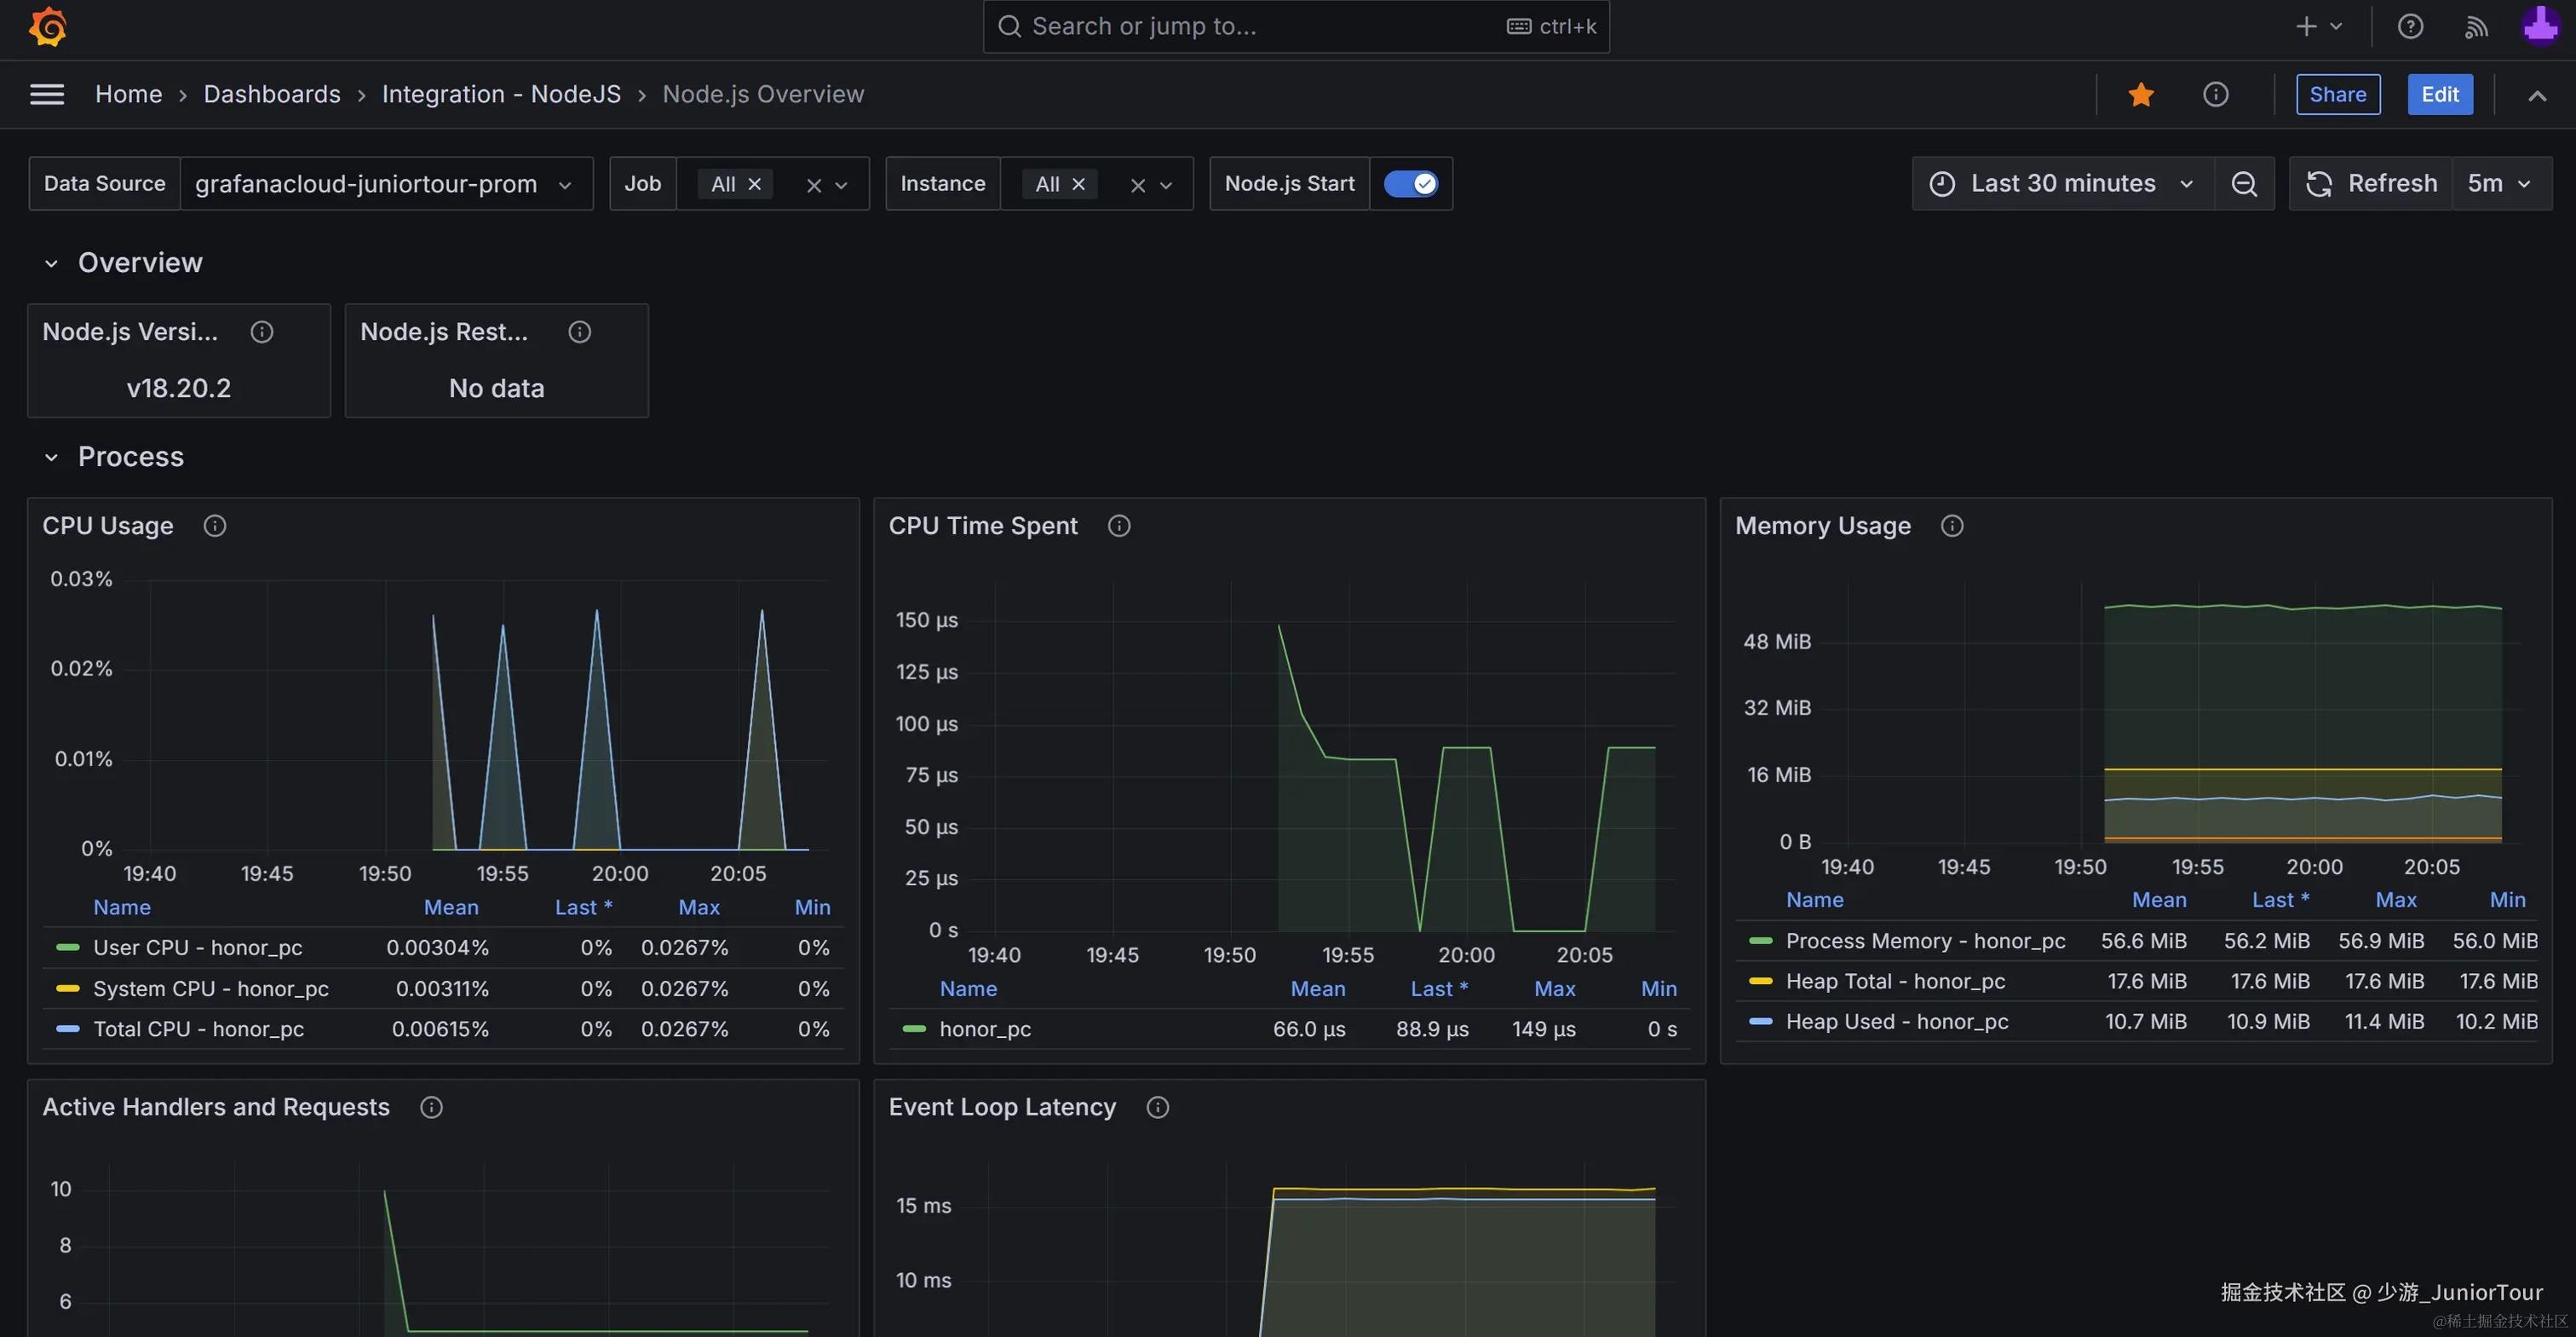Toggle Heap Used - honor_pc series
Viewport: 2576px width, 1337px height.
tap(1897, 1022)
